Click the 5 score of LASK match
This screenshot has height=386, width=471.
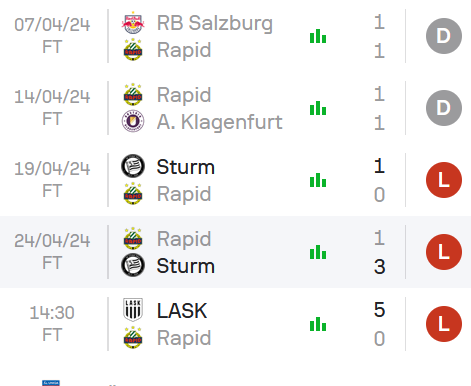(379, 310)
